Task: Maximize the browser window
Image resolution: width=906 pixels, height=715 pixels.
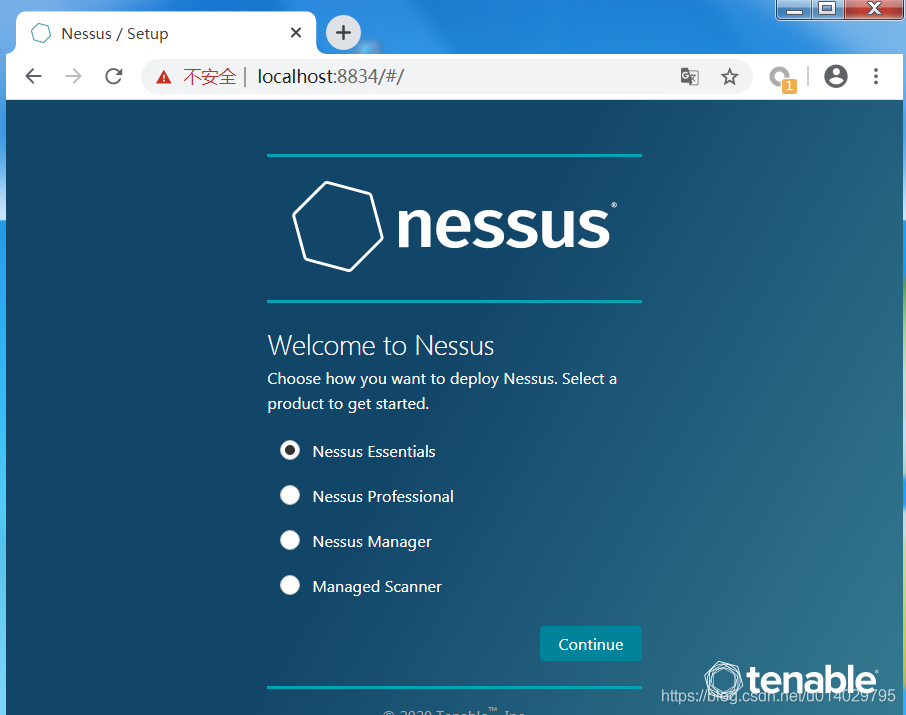Action: click(x=827, y=9)
